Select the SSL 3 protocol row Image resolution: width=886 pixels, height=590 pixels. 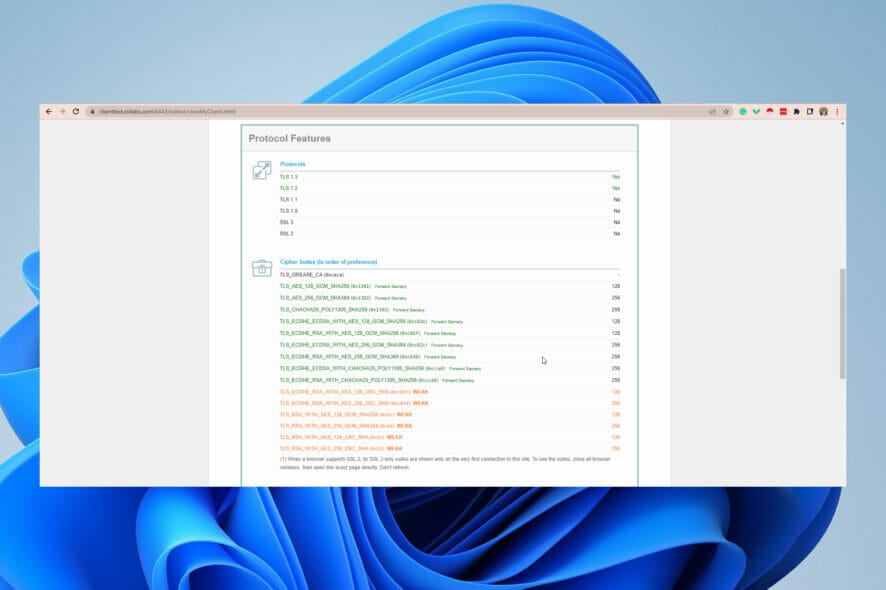click(450, 222)
